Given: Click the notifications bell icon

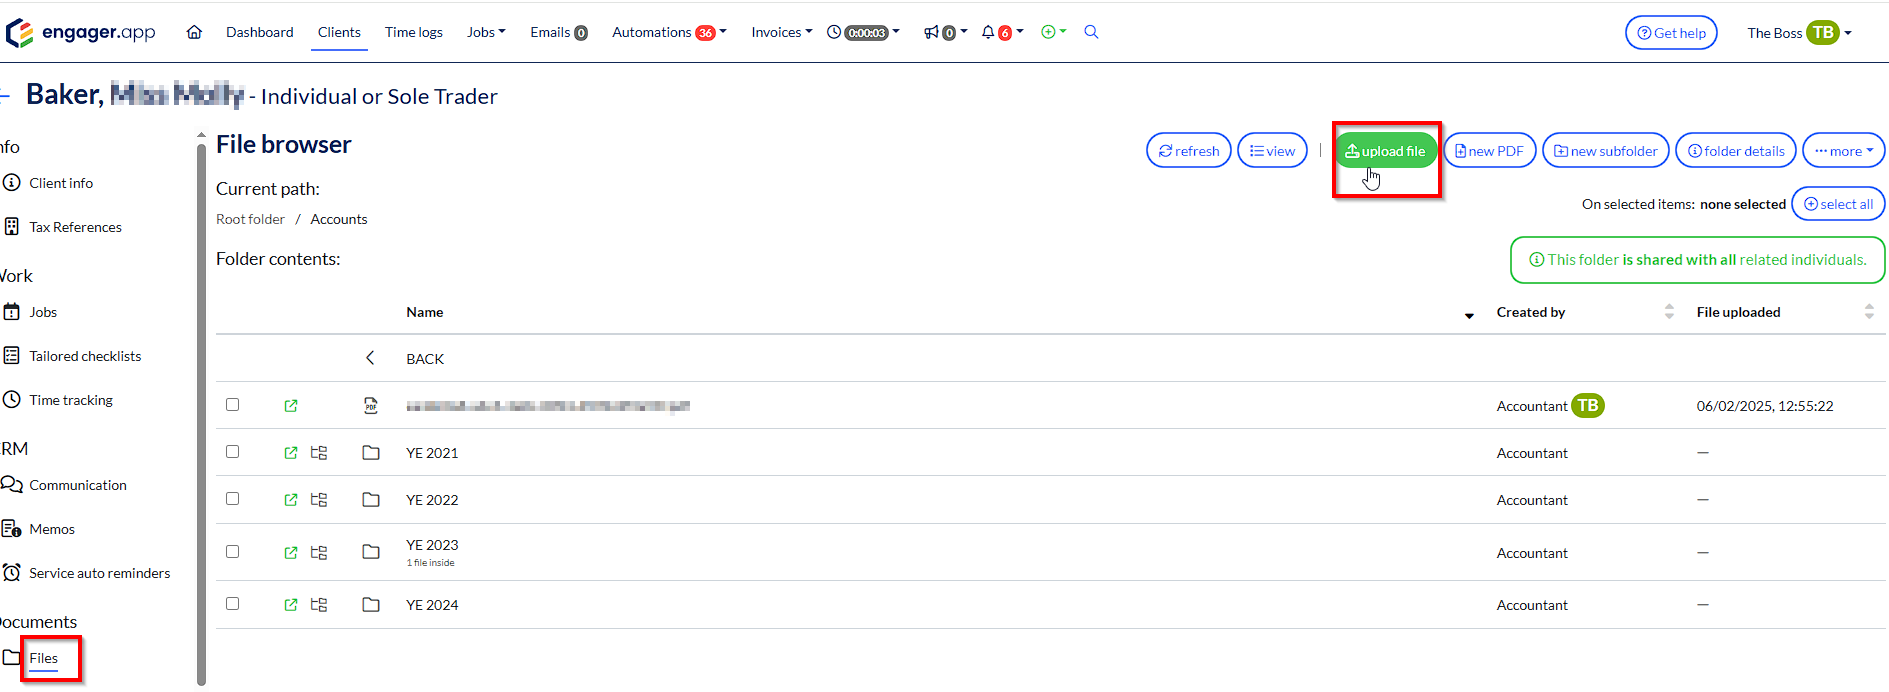Looking at the screenshot, I should (x=988, y=32).
